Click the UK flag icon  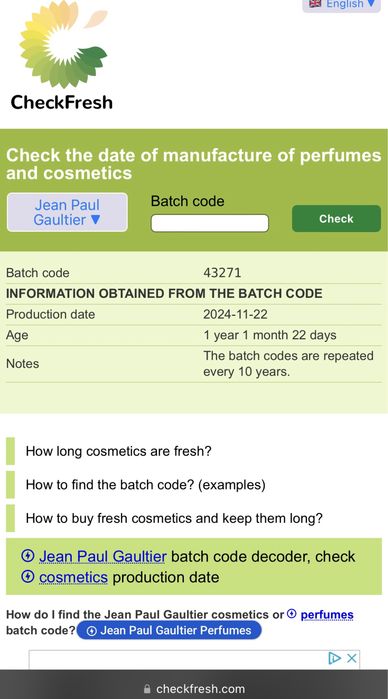[315, 4]
